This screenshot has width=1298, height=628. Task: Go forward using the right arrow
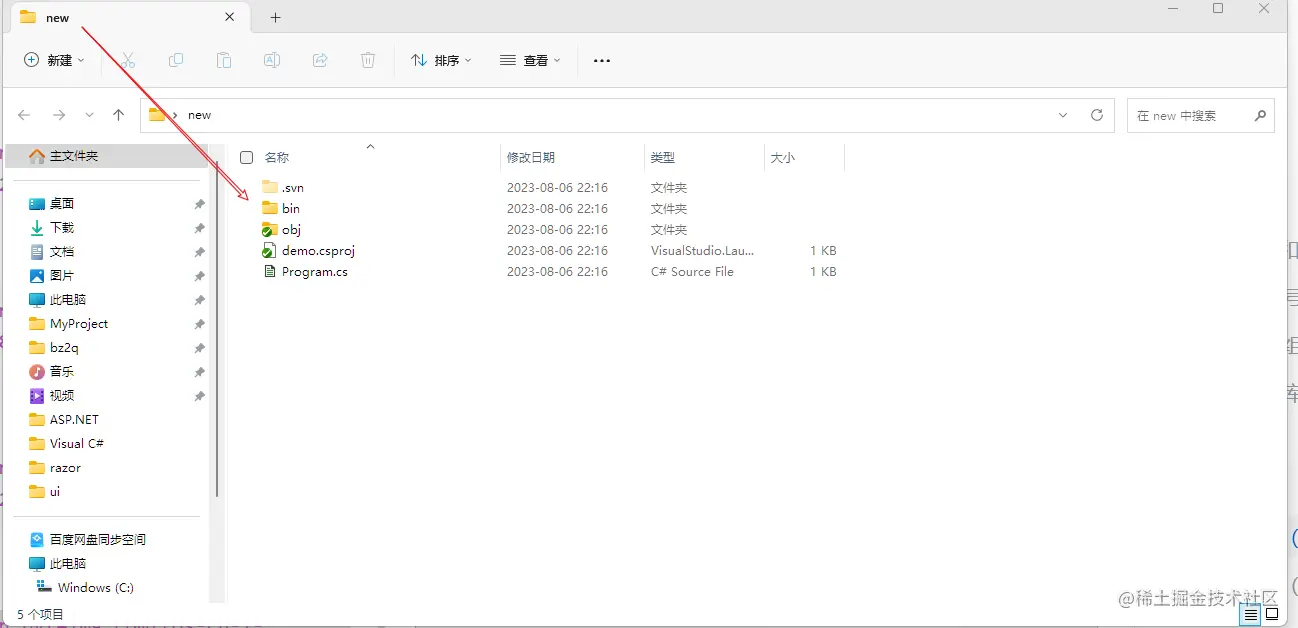click(59, 115)
